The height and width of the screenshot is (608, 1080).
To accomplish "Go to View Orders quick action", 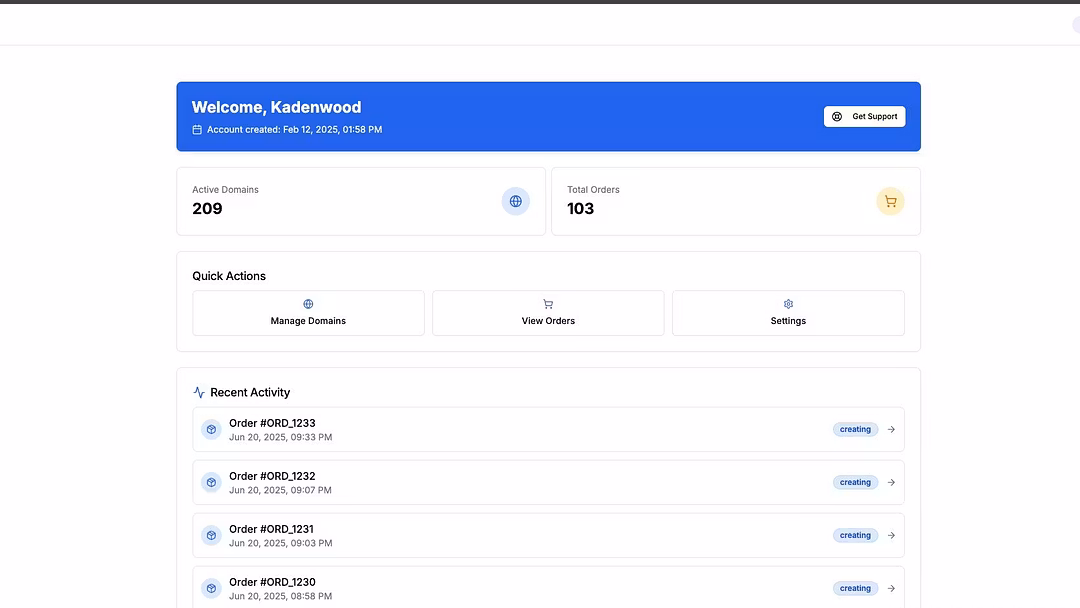I will tap(548, 313).
